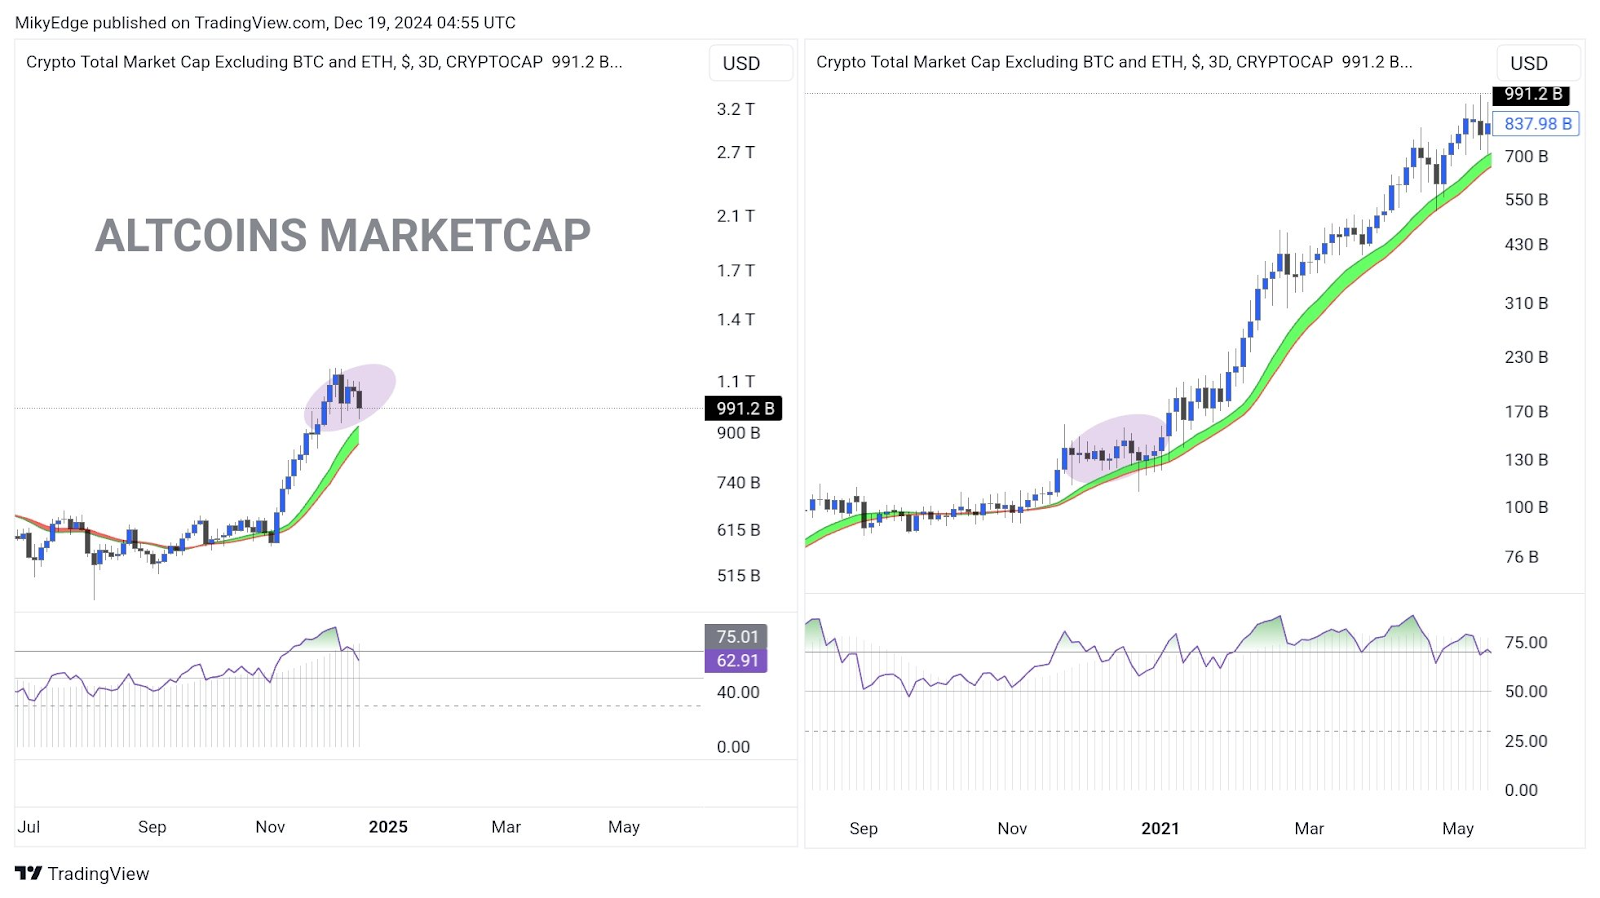The height and width of the screenshot is (898, 1600).
Task: Click the '2.7 T' price axis label
Action: [x=736, y=152]
